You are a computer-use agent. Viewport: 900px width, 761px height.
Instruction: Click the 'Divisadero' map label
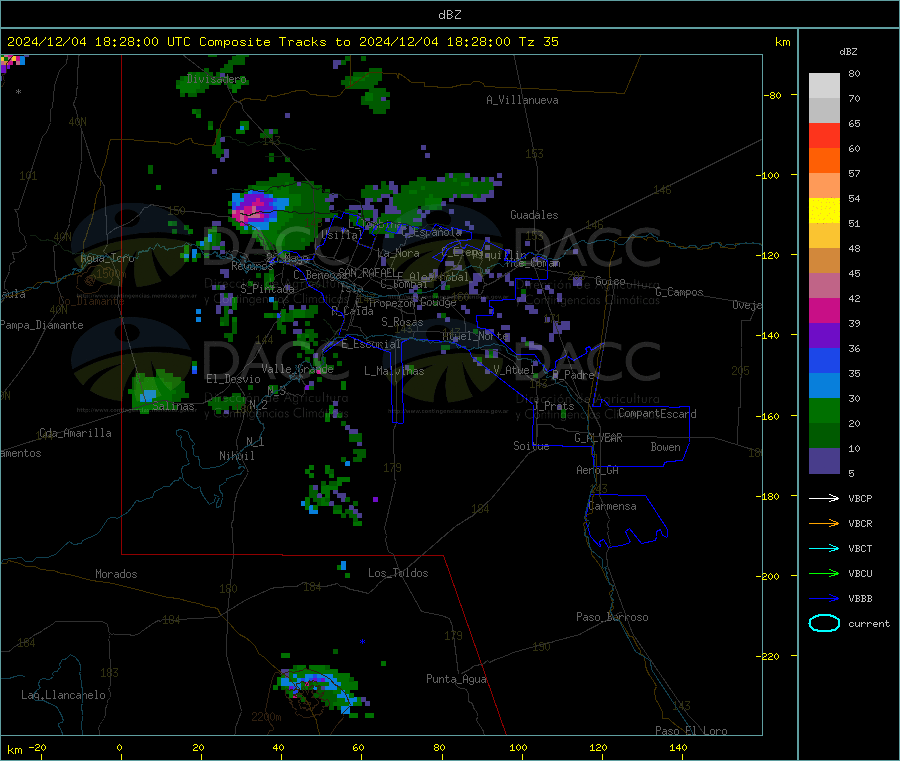tap(216, 79)
